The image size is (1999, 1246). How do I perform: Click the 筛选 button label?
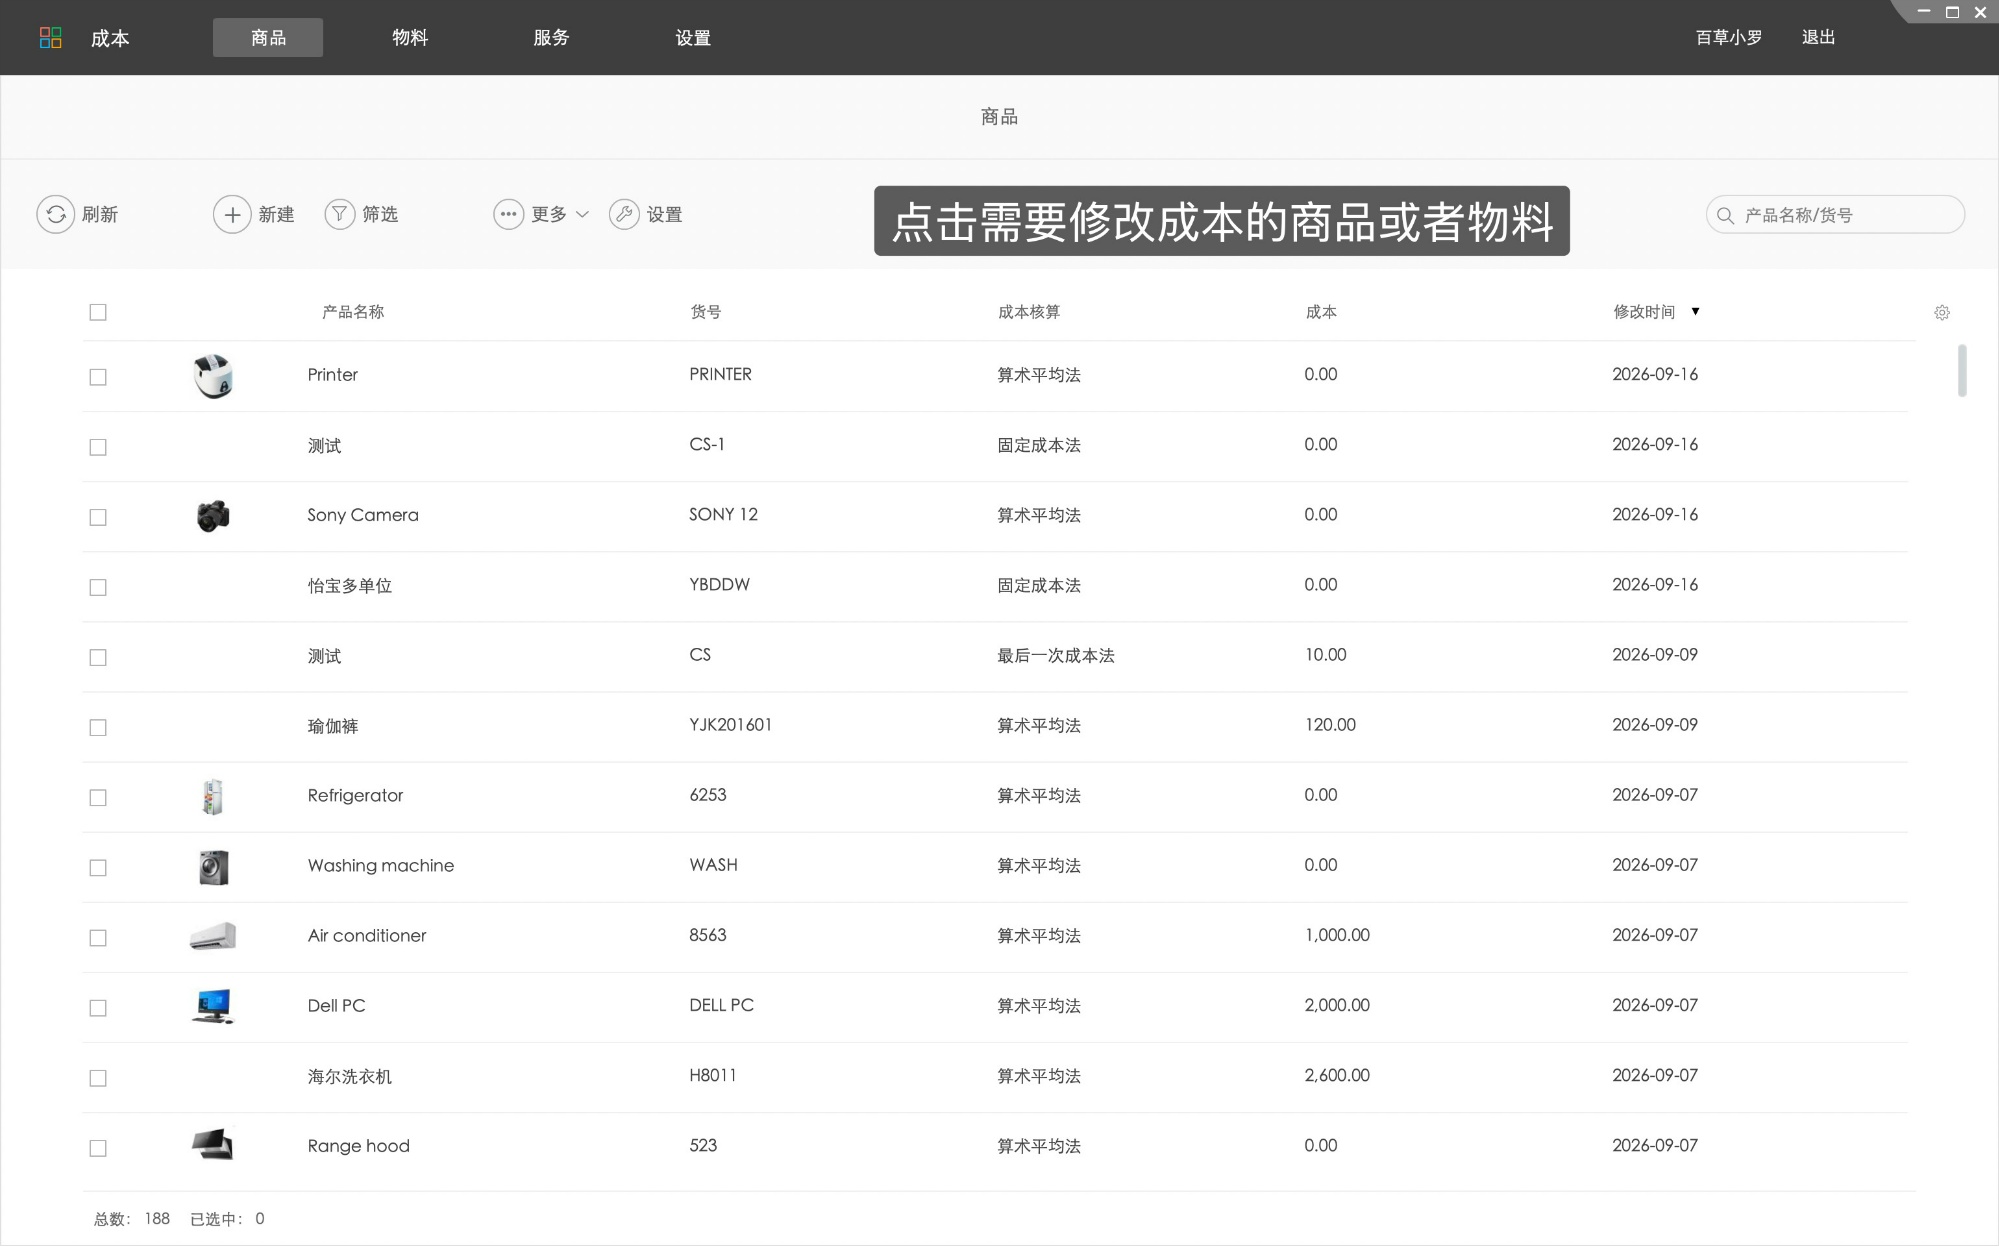coord(380,214)
